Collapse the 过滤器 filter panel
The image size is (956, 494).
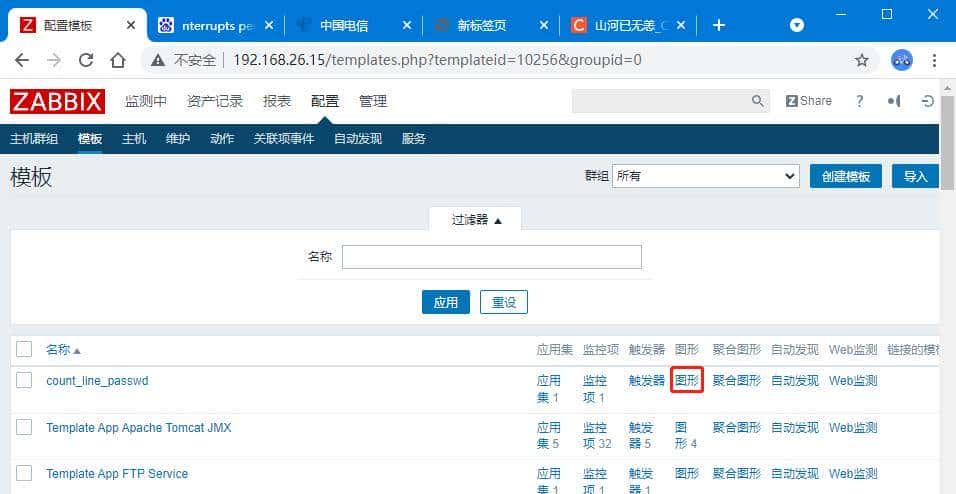[x=476, y=220]
